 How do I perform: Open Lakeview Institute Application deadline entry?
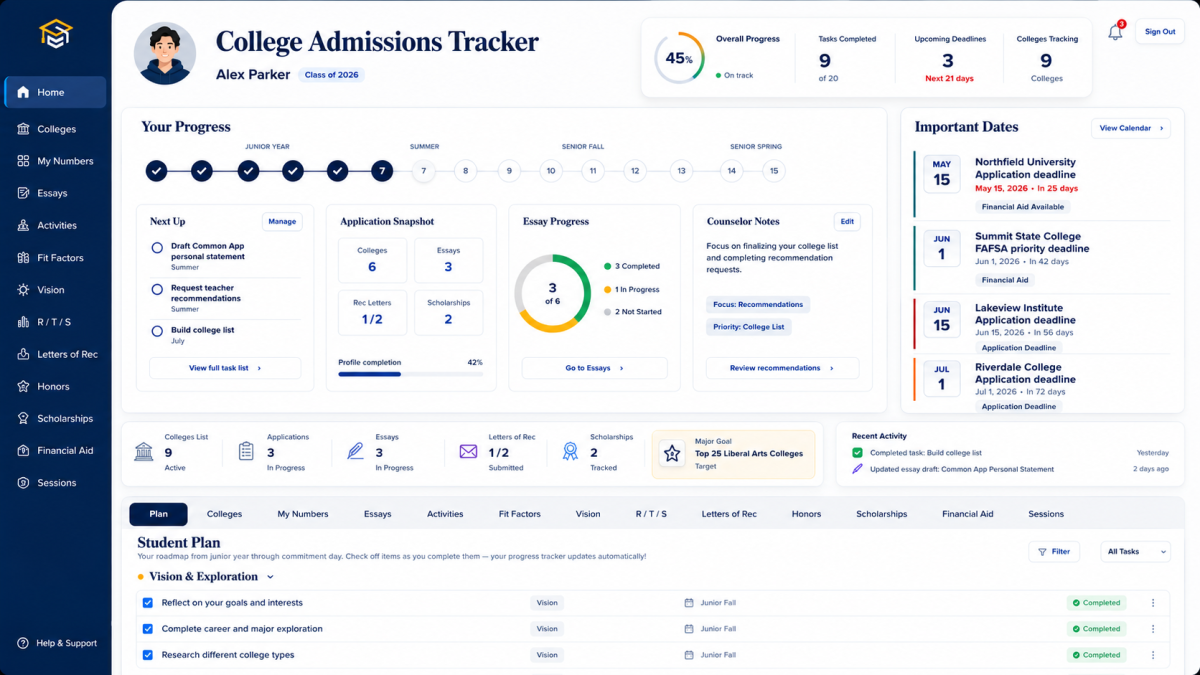[x=1042, y=326]
